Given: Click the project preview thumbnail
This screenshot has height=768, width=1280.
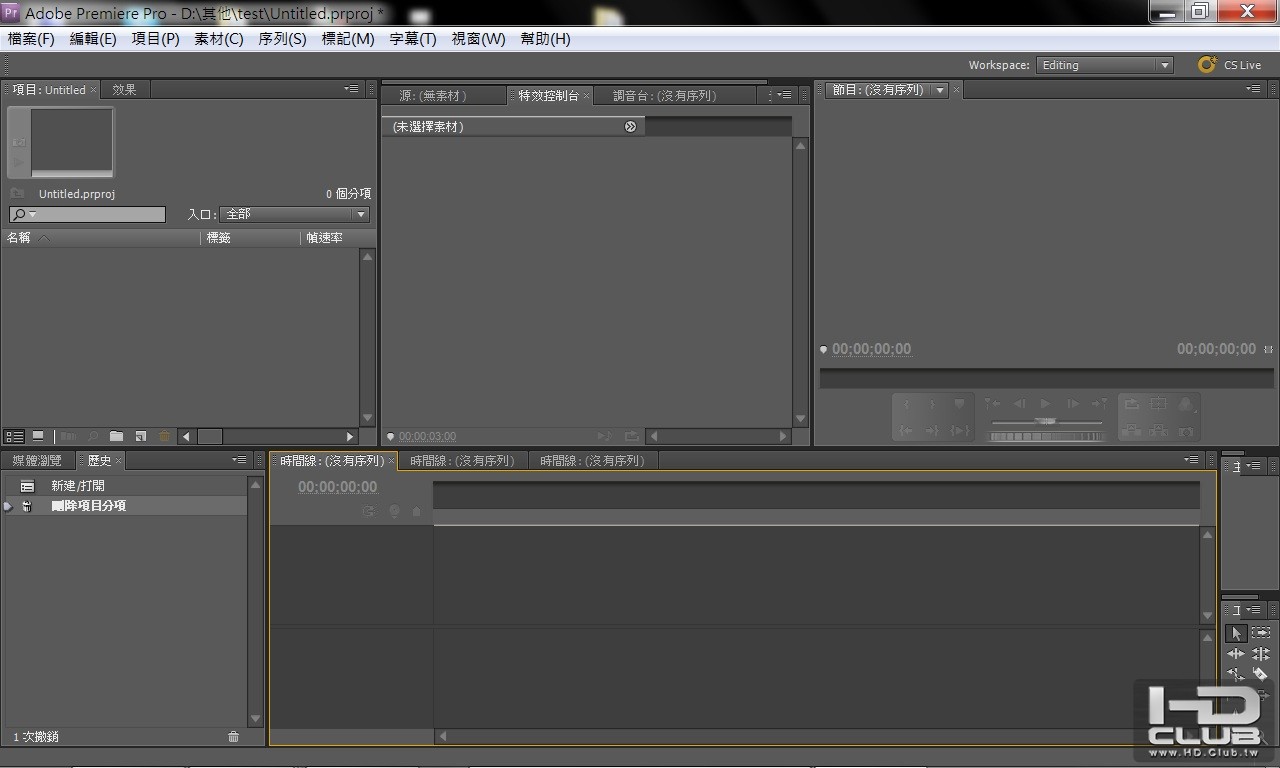Looking at the screenshot, I should coord(71,142).
